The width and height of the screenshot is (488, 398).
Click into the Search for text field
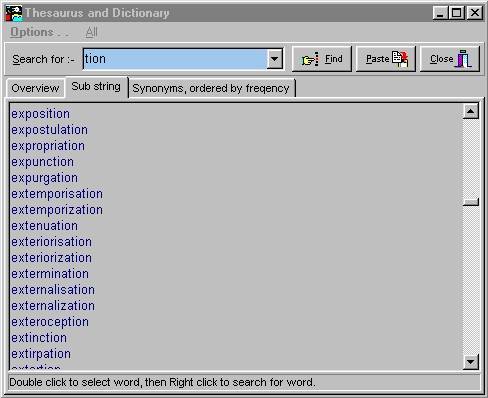click(x=175, y=59)
